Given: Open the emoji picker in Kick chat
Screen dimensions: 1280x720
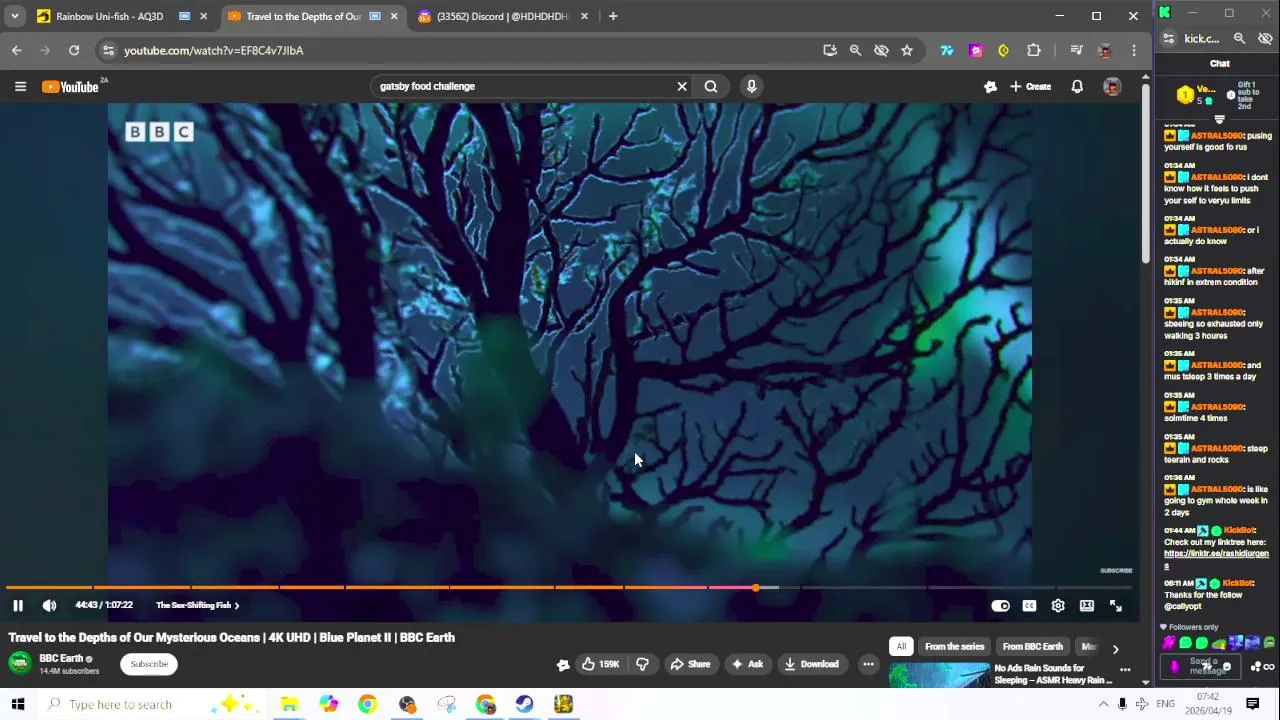Looking at the screenshot, I should [x=1227, y=667].
